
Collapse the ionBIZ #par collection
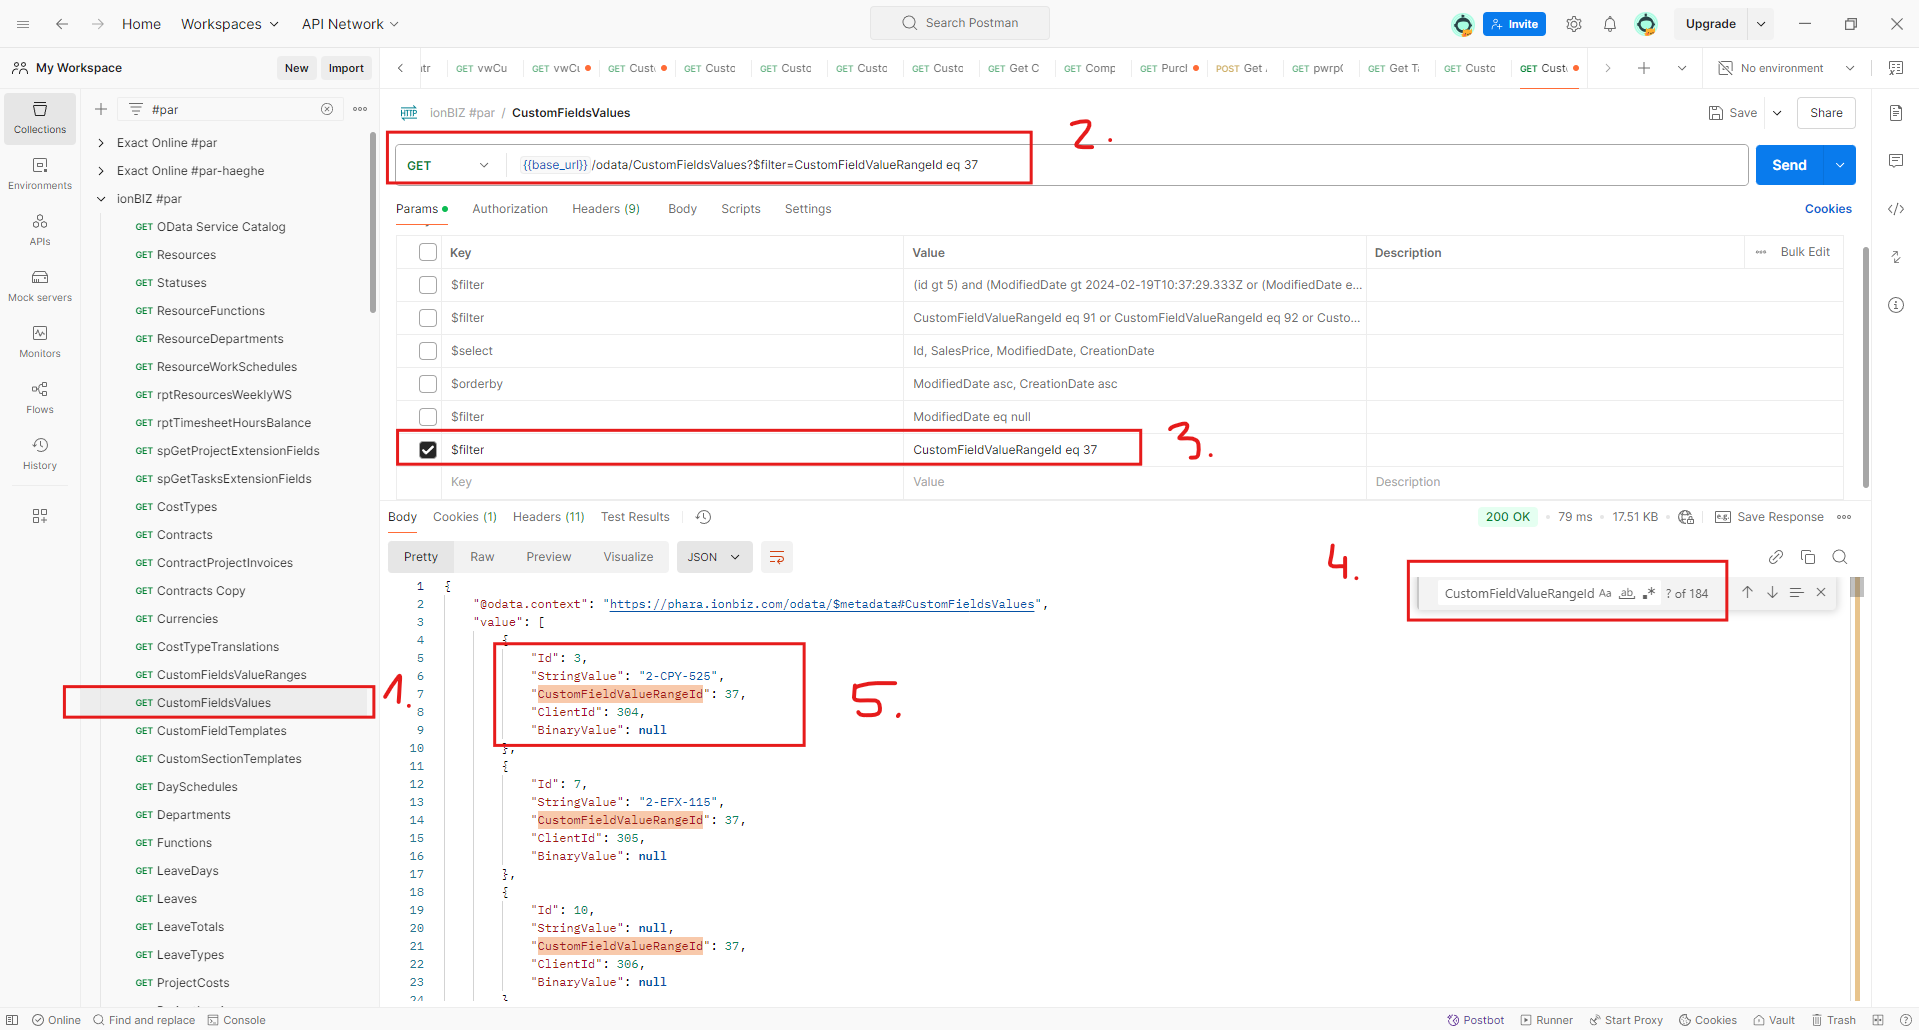(101, 199)
